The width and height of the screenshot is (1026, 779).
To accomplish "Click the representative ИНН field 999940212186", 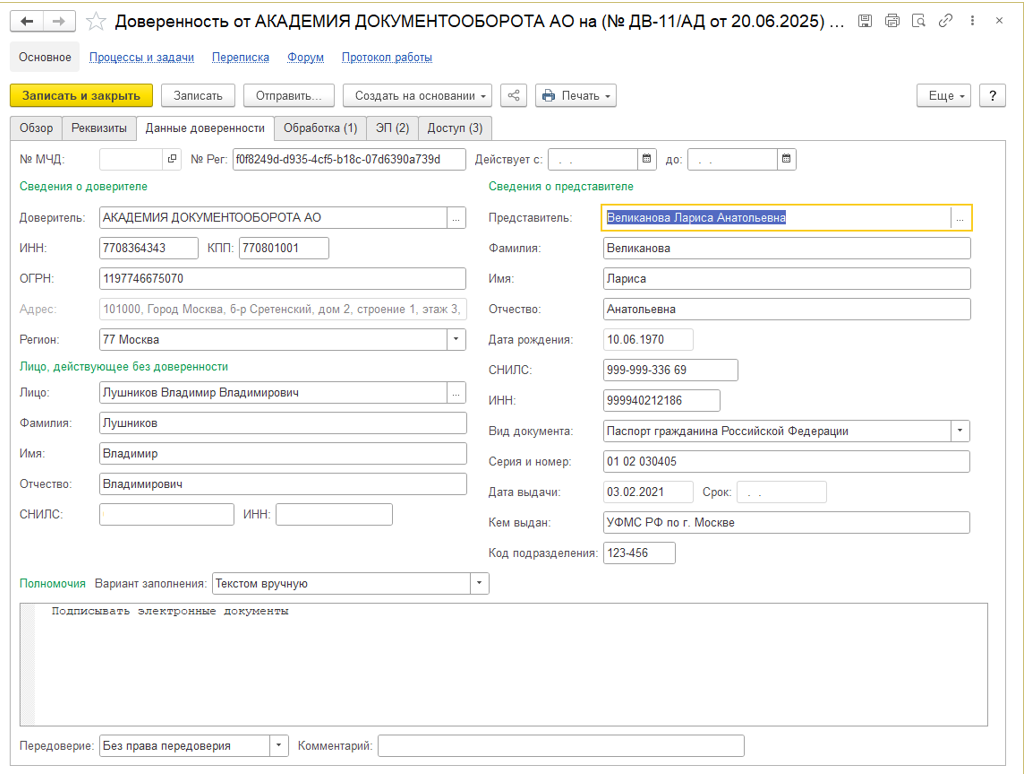I will (662, 400).
